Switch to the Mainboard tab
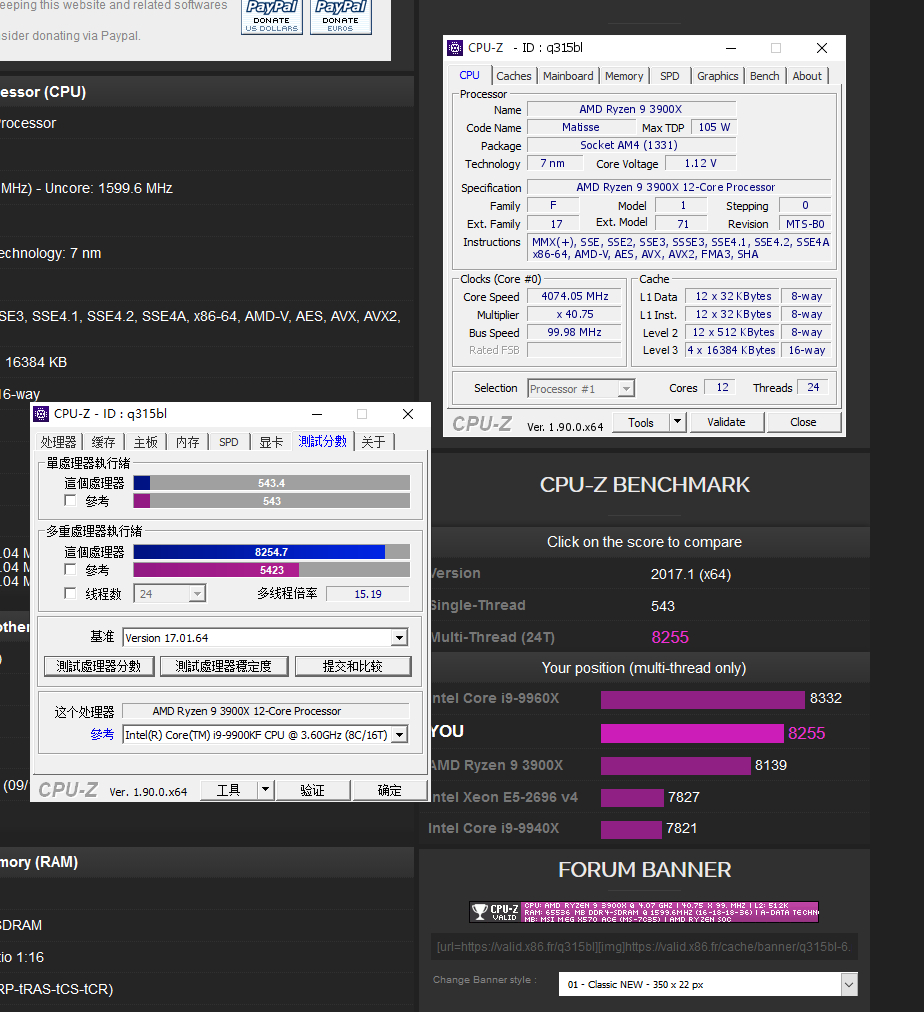The width and height of the screenshot is (924, 1012). pos(568,76)
